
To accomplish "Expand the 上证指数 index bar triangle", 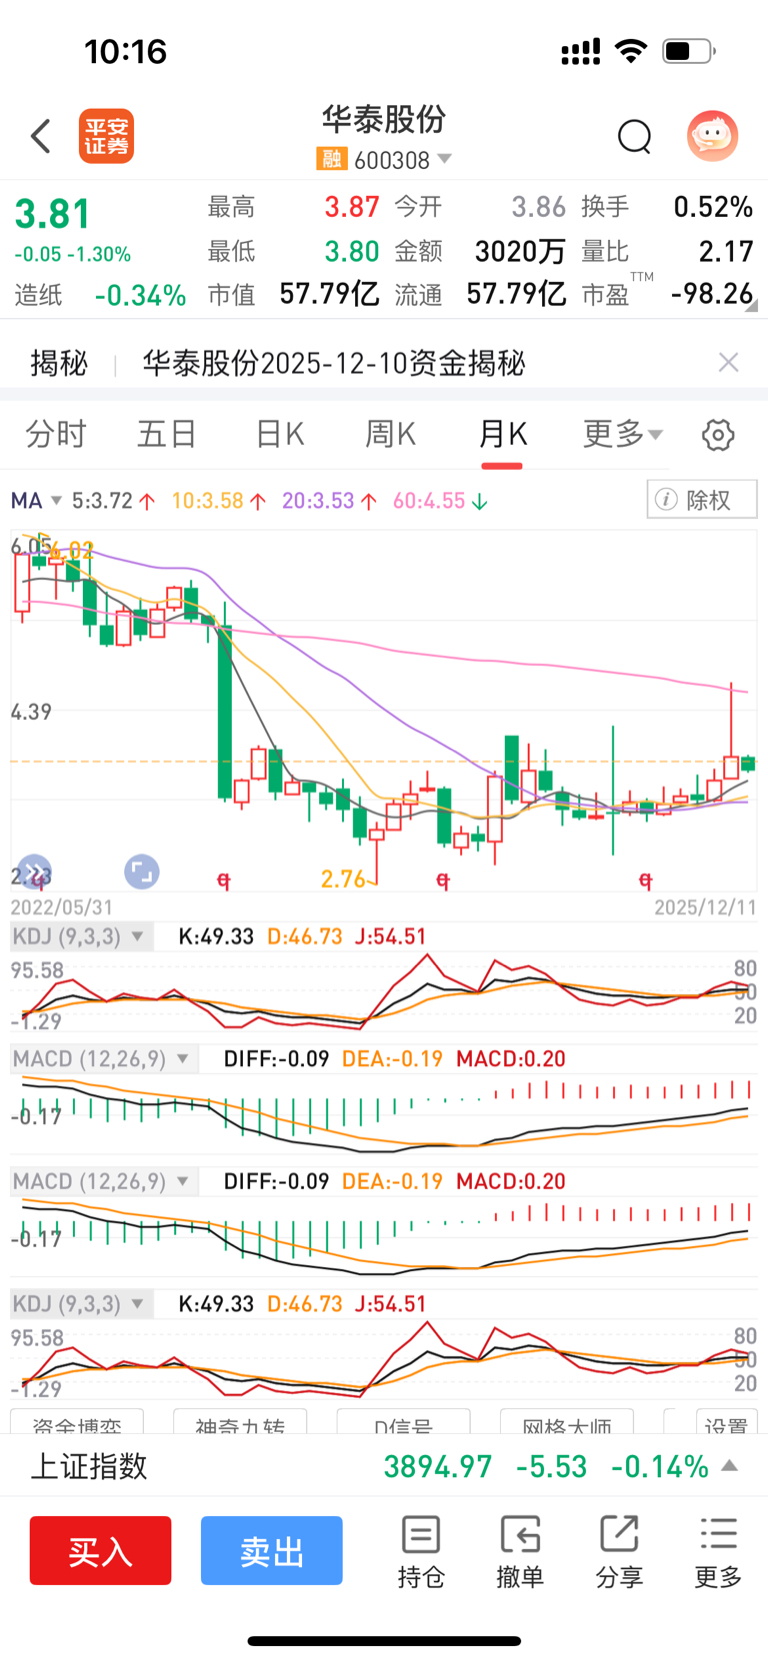I will [730, 1466].
